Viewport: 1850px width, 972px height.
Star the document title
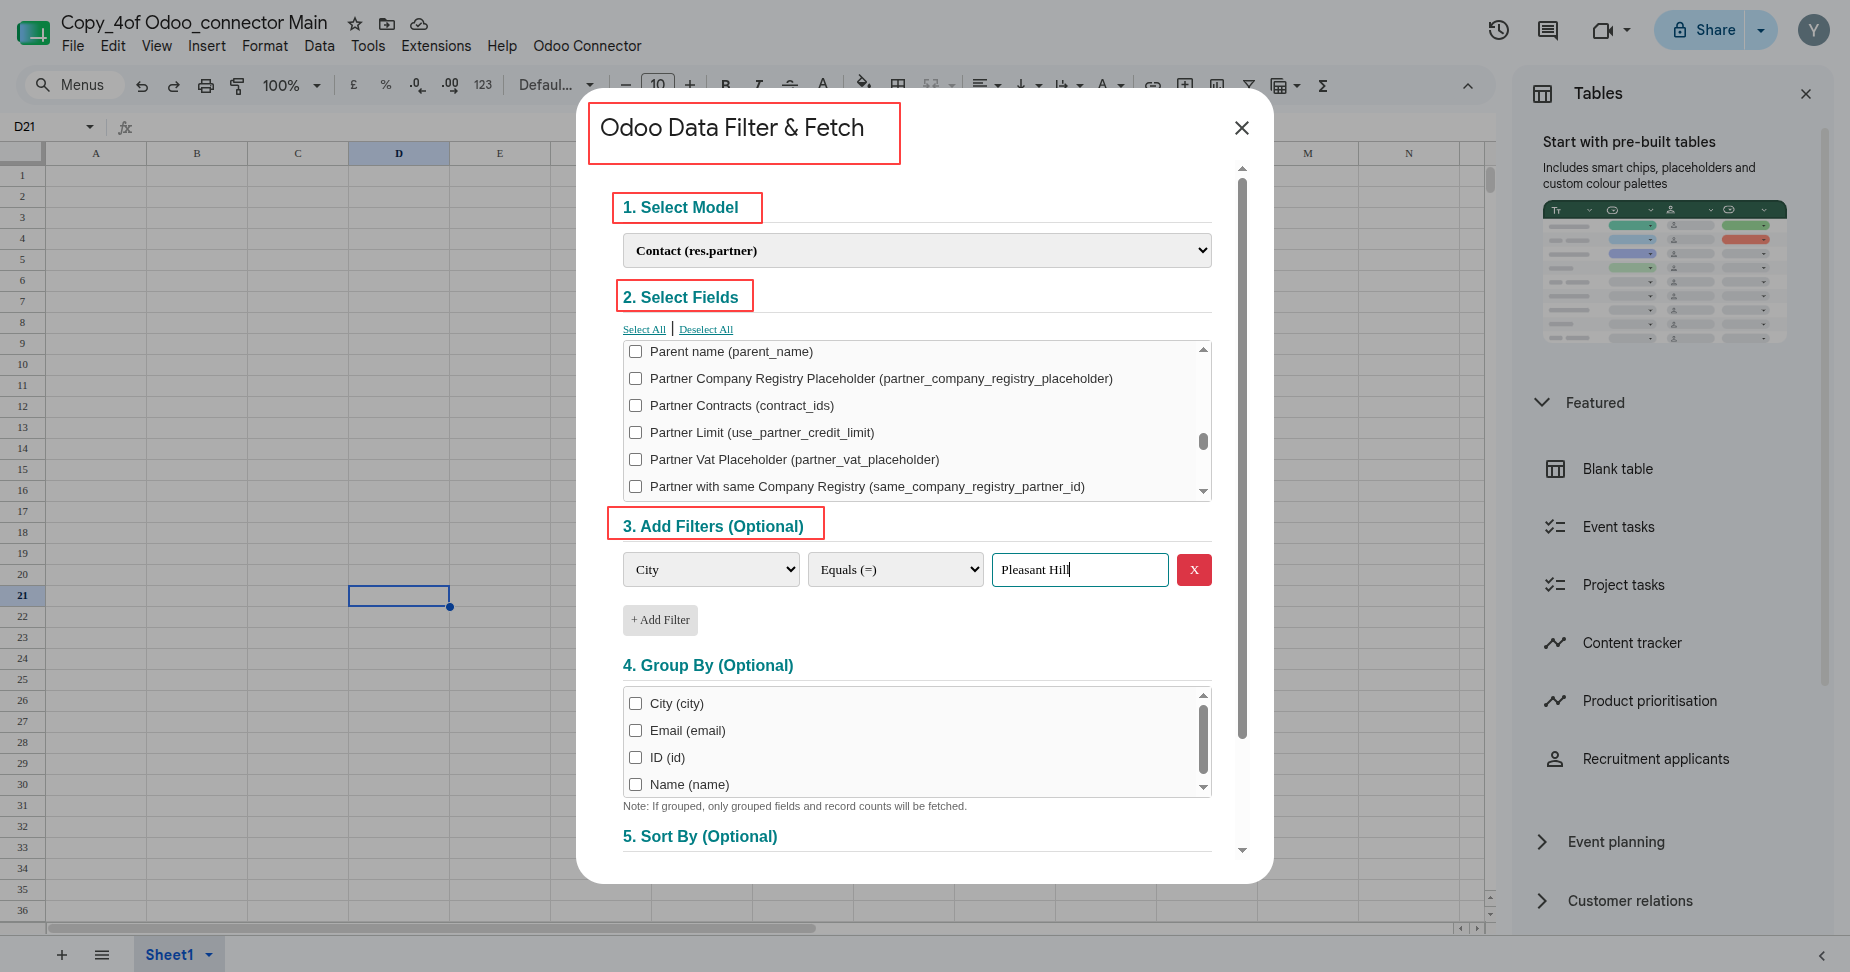355,24
